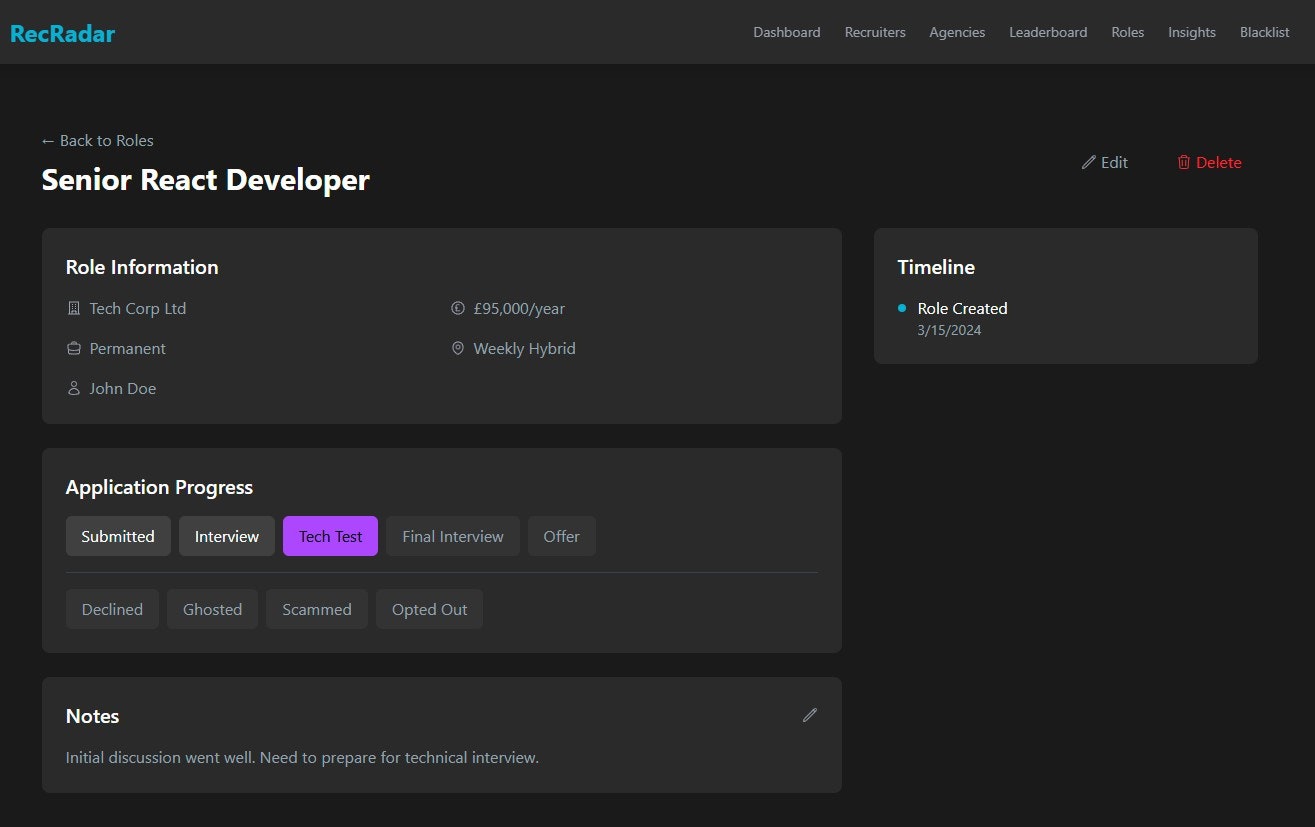Click the briefcase icon beside Permanent
Screen dimensions: 1315x827
[x=73, y=349]
